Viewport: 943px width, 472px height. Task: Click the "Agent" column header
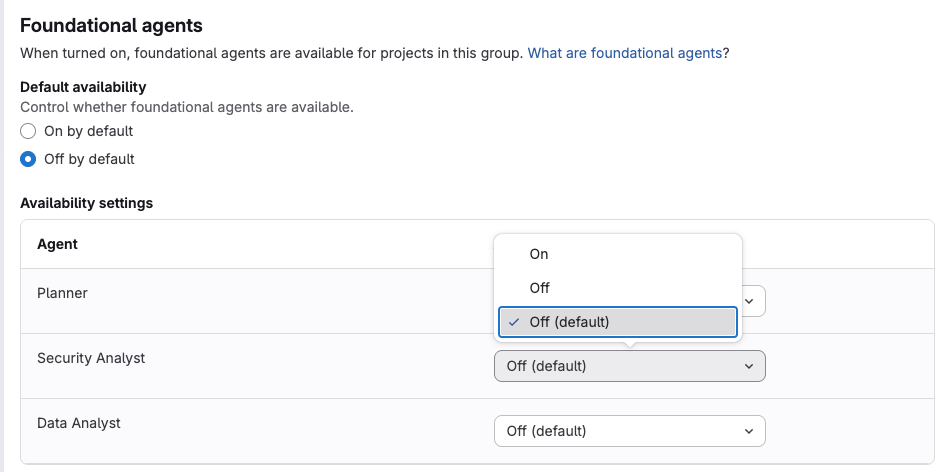[x=57, y=244]
